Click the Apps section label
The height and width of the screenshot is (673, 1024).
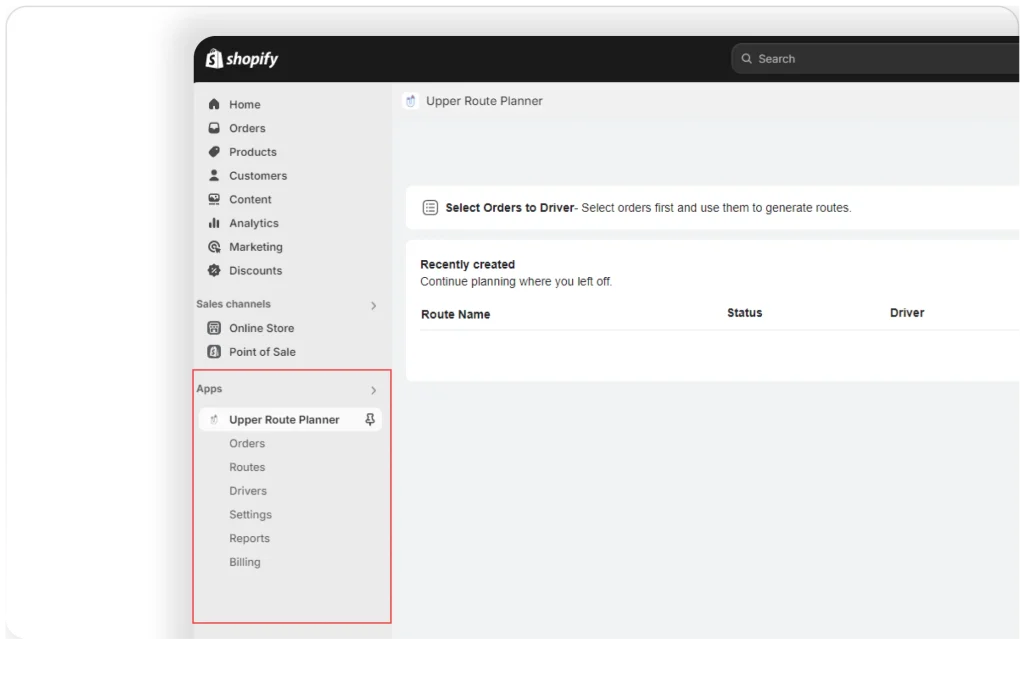pyautogui.click(x=209, y=389)
